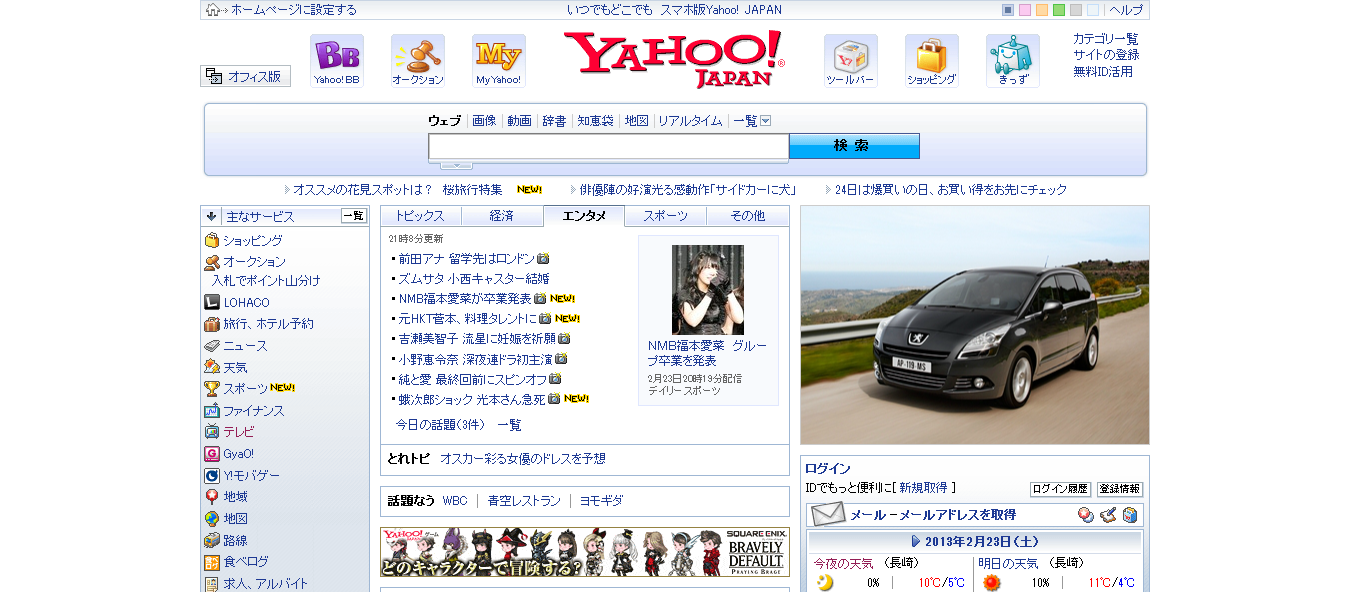The height and width of the screenshot is (592, 1349).
Task: Open the ログイン link
Action: point(828,469)
